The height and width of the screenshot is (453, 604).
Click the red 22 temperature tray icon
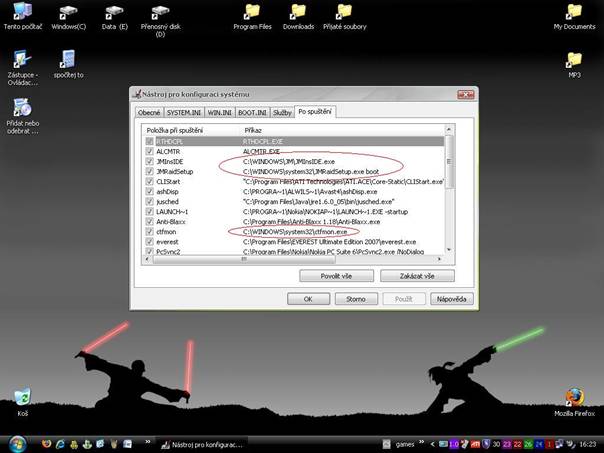(x=517, y=445)
